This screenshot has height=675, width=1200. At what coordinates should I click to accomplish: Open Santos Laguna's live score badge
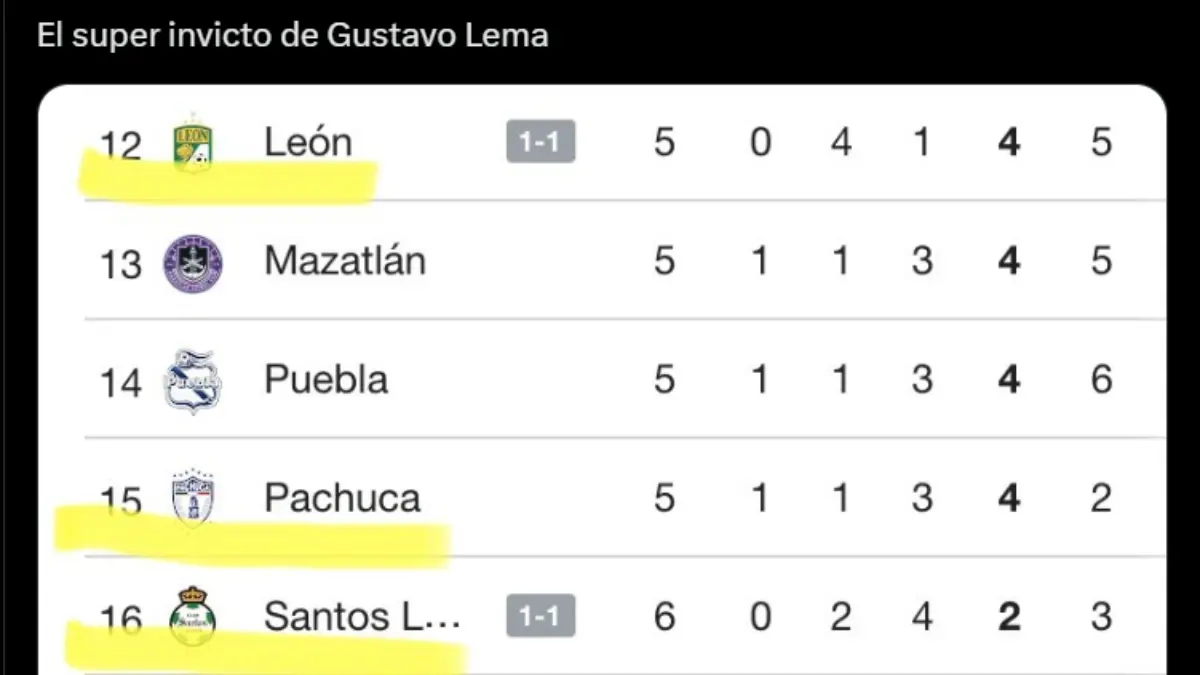coord(541,616)
